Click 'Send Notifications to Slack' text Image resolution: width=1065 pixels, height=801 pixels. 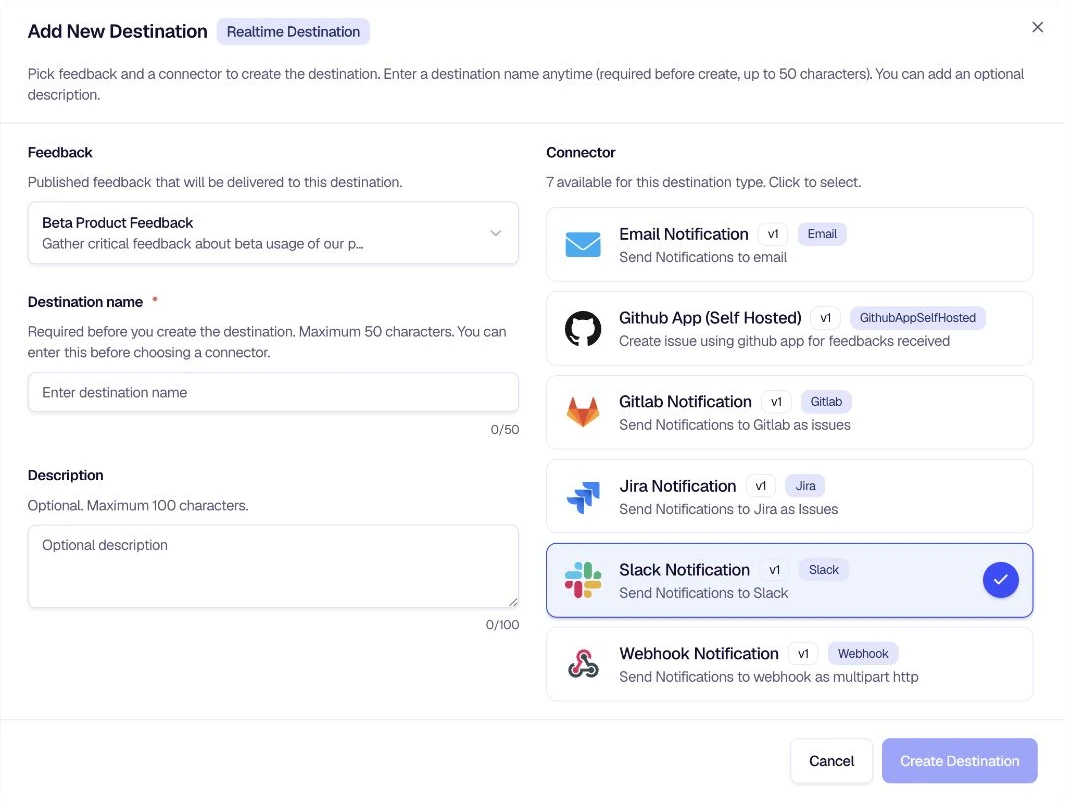[x=704, y=593]
